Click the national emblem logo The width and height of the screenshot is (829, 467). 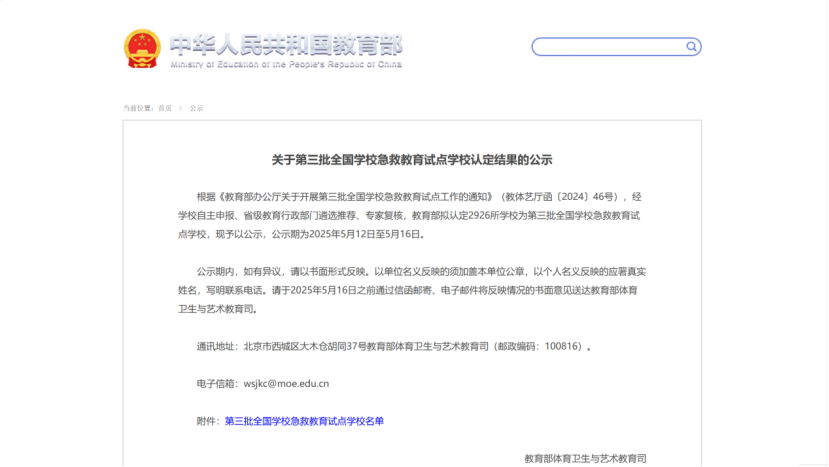141,48
